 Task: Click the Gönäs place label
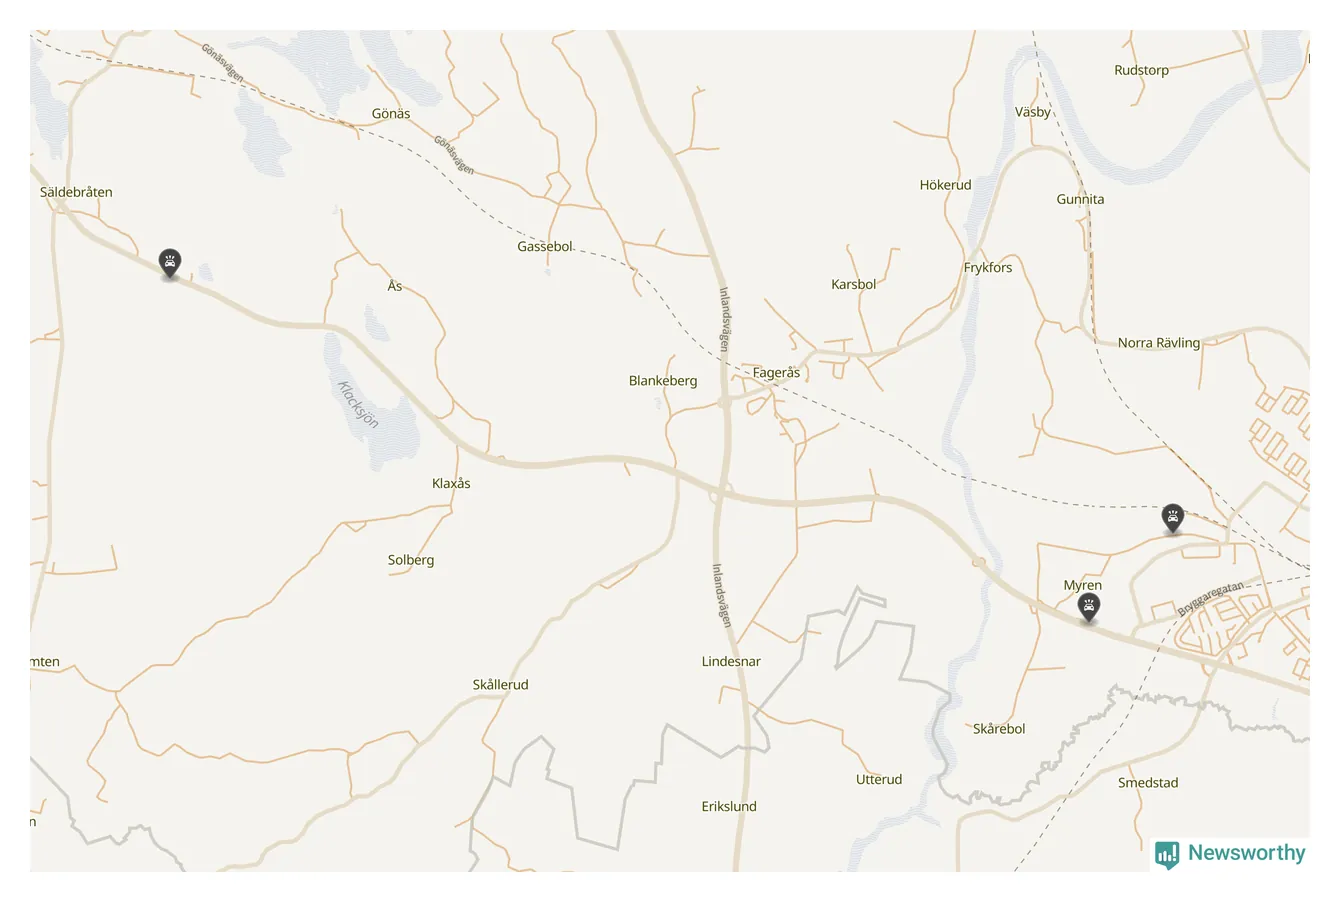pos(391,114)
